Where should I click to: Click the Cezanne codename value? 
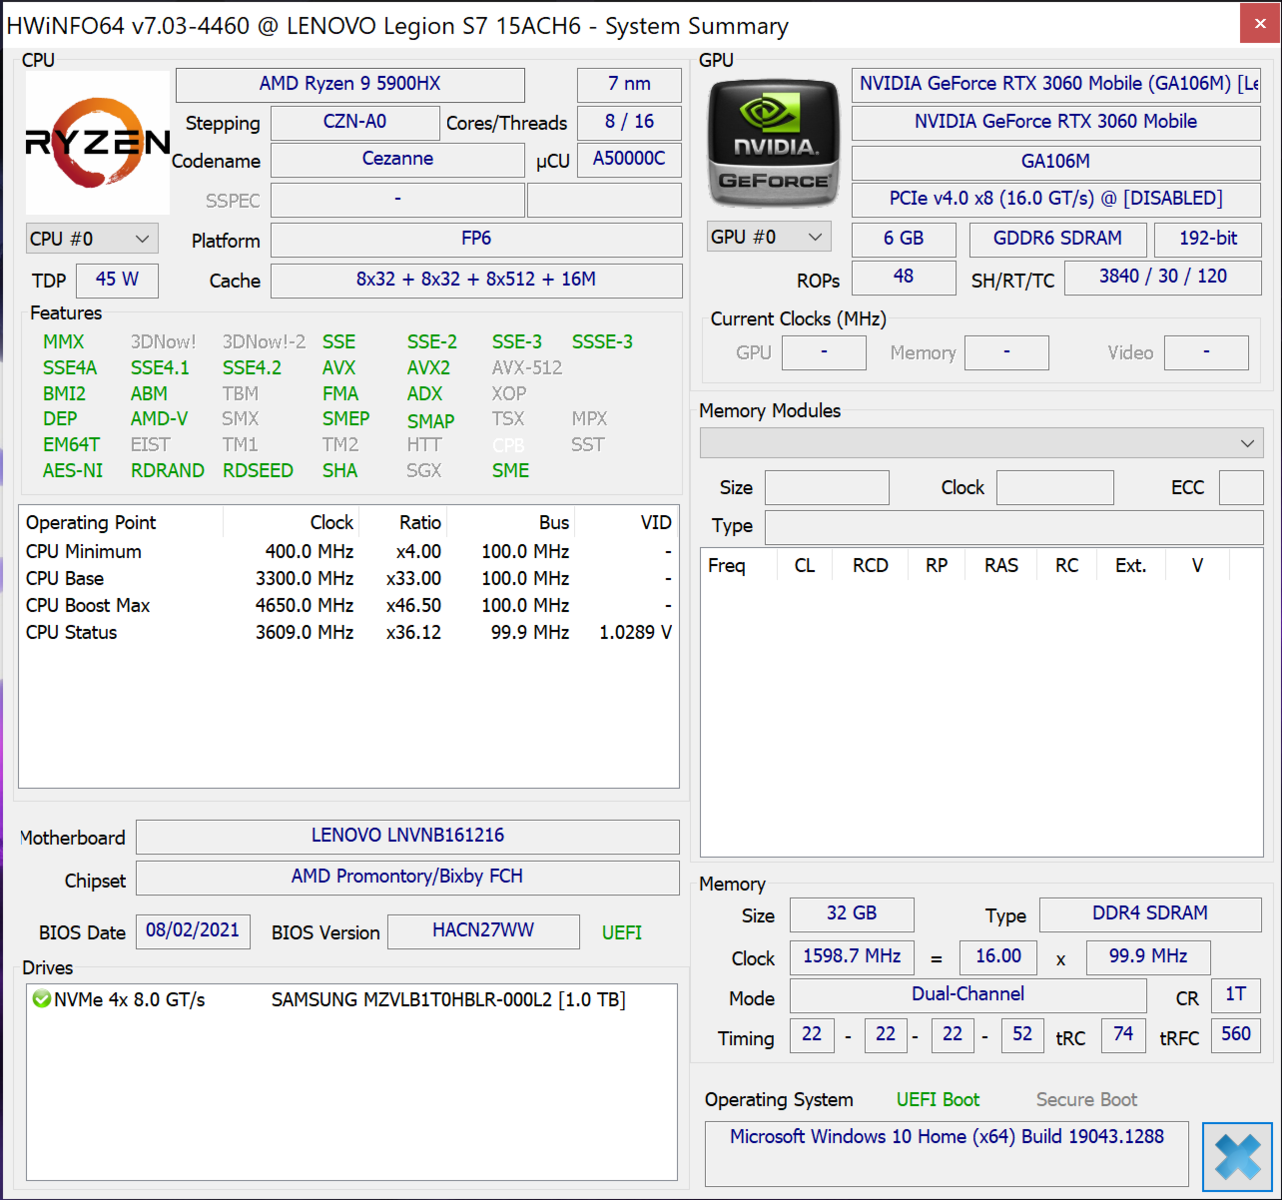[x=398, y=159]
